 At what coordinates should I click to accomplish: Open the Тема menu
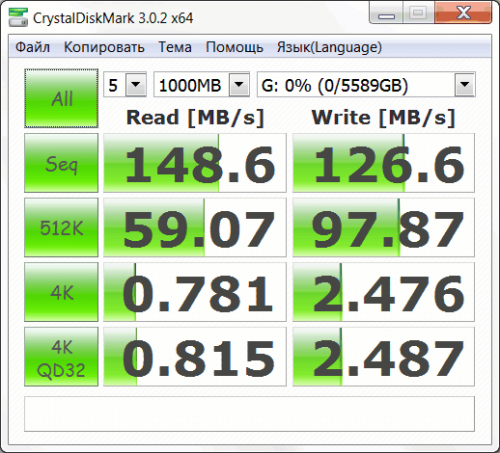[175, 47]
